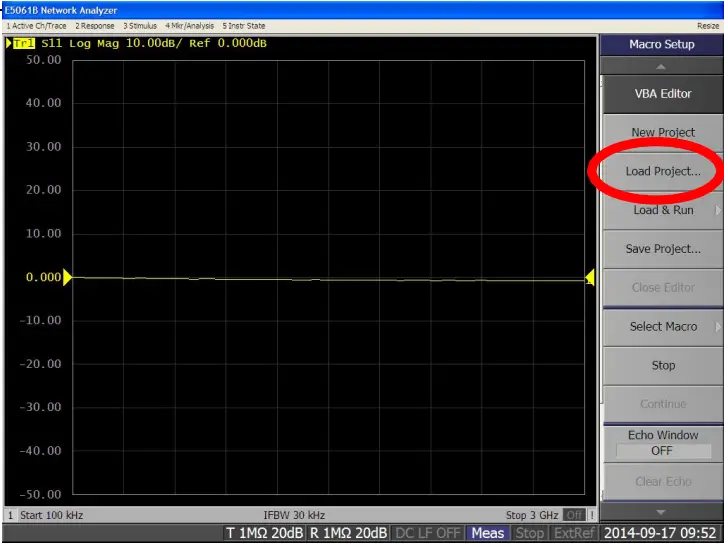Click the Resize button
The image size is (724, 547).
click(x=707, y=26)
